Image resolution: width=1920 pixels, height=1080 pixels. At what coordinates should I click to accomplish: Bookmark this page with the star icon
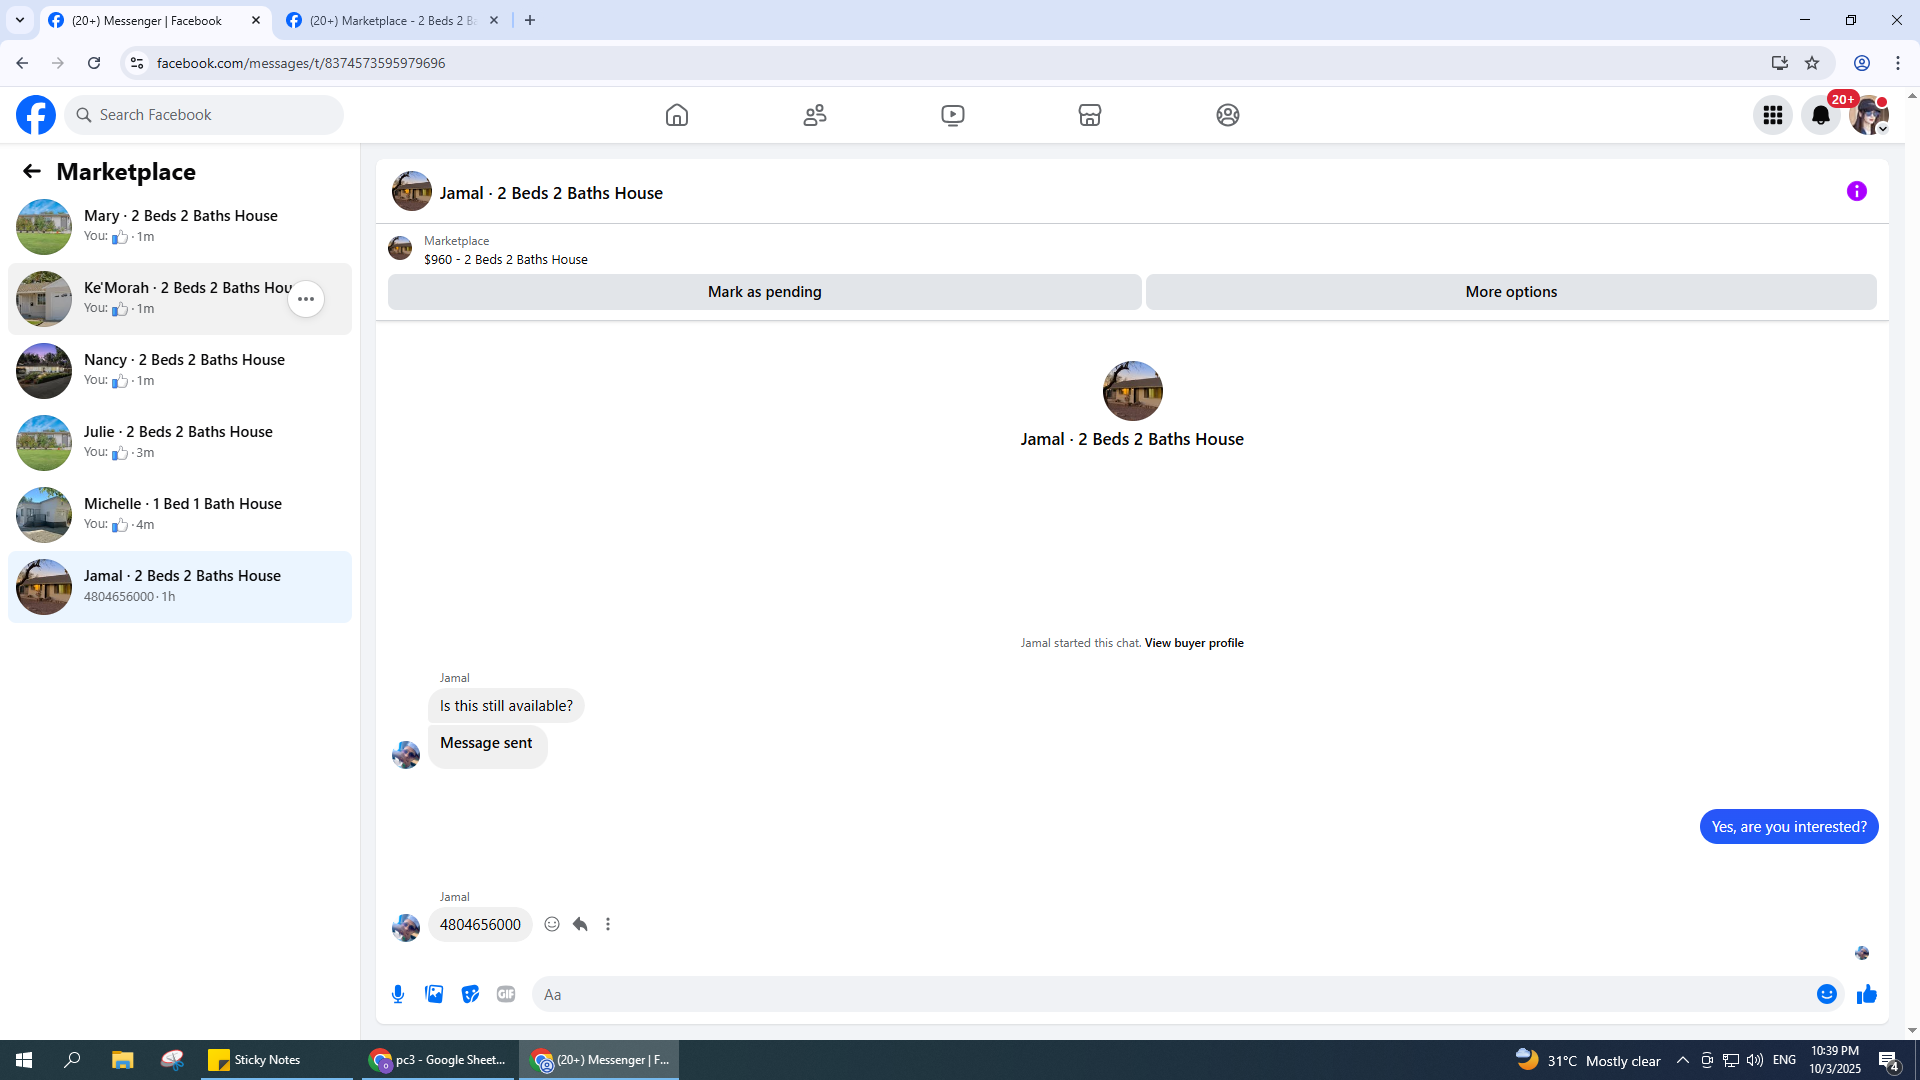1812,63
